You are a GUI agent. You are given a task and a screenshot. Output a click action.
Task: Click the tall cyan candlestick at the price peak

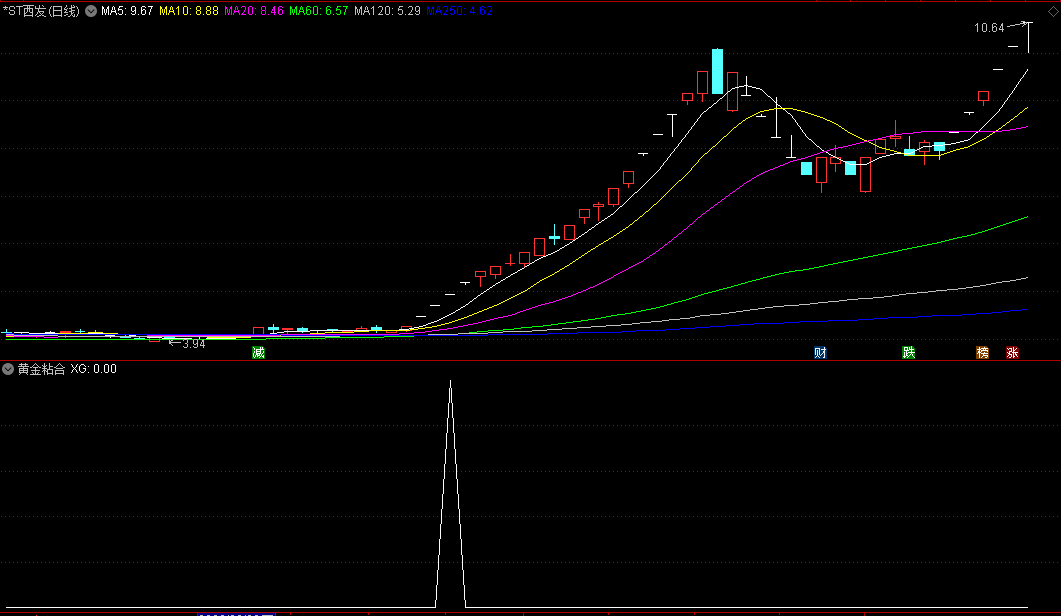pos(717,71)
